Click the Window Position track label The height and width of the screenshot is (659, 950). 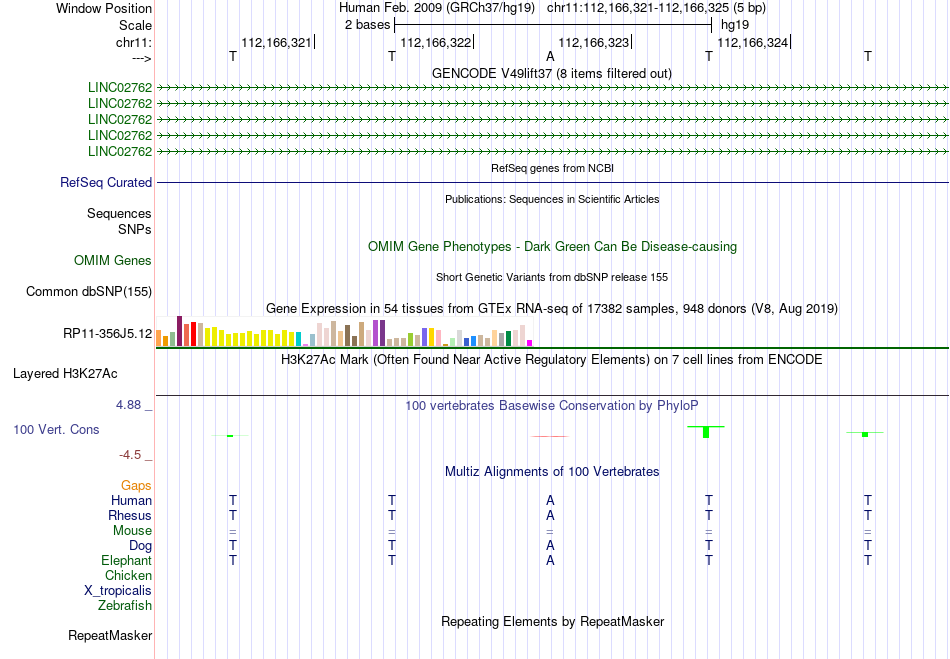(x=104, y=8)
